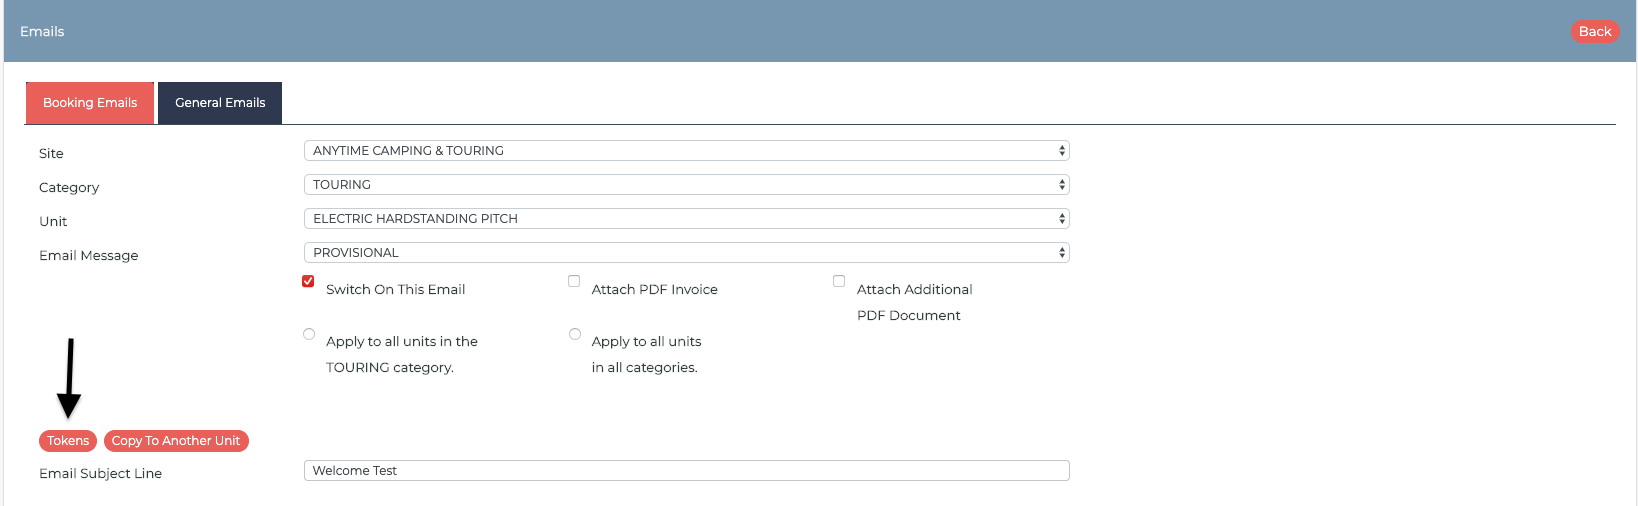Expand the Email Message dropdown set to Provisional
The height and width of the screenshot is (506, 1638).
(x=686, y=253)
